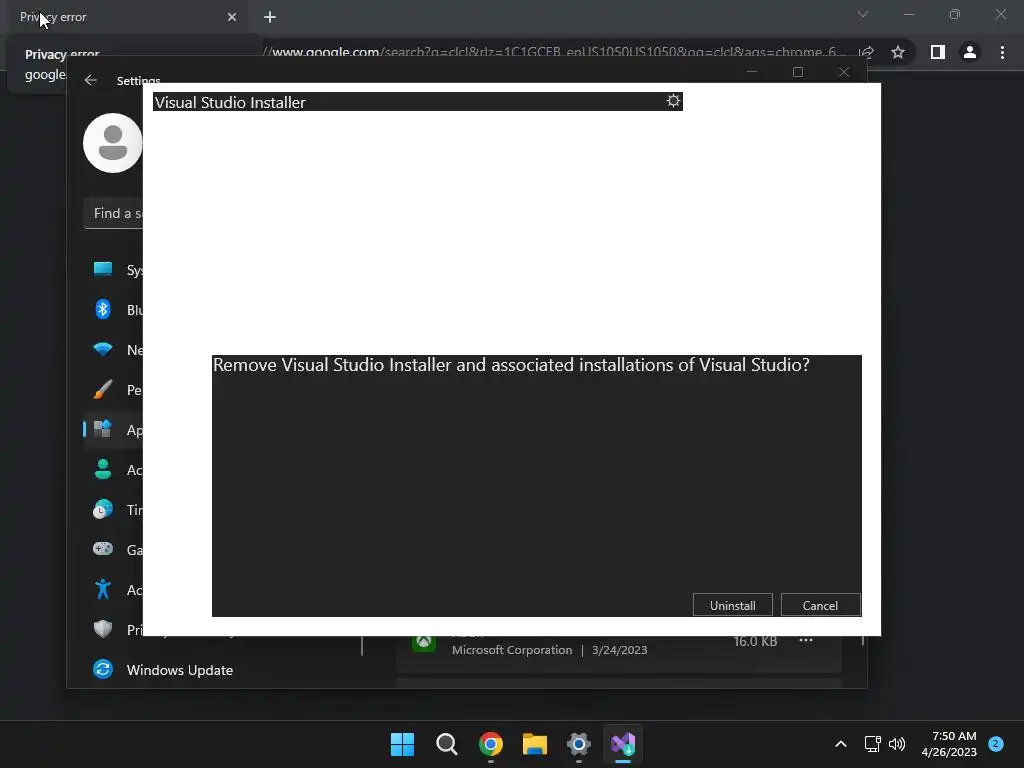
Task: Toggle Chrome side panel icon
Action: (x=937, y=52)
